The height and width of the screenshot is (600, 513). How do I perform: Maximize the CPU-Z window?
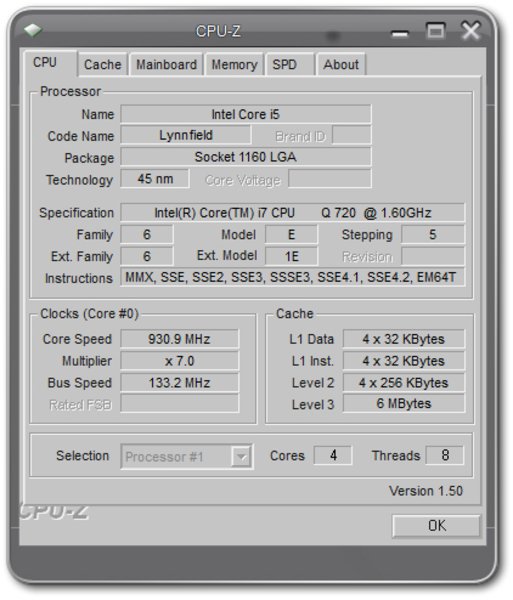pyautogui.click(x=435, y=30)
